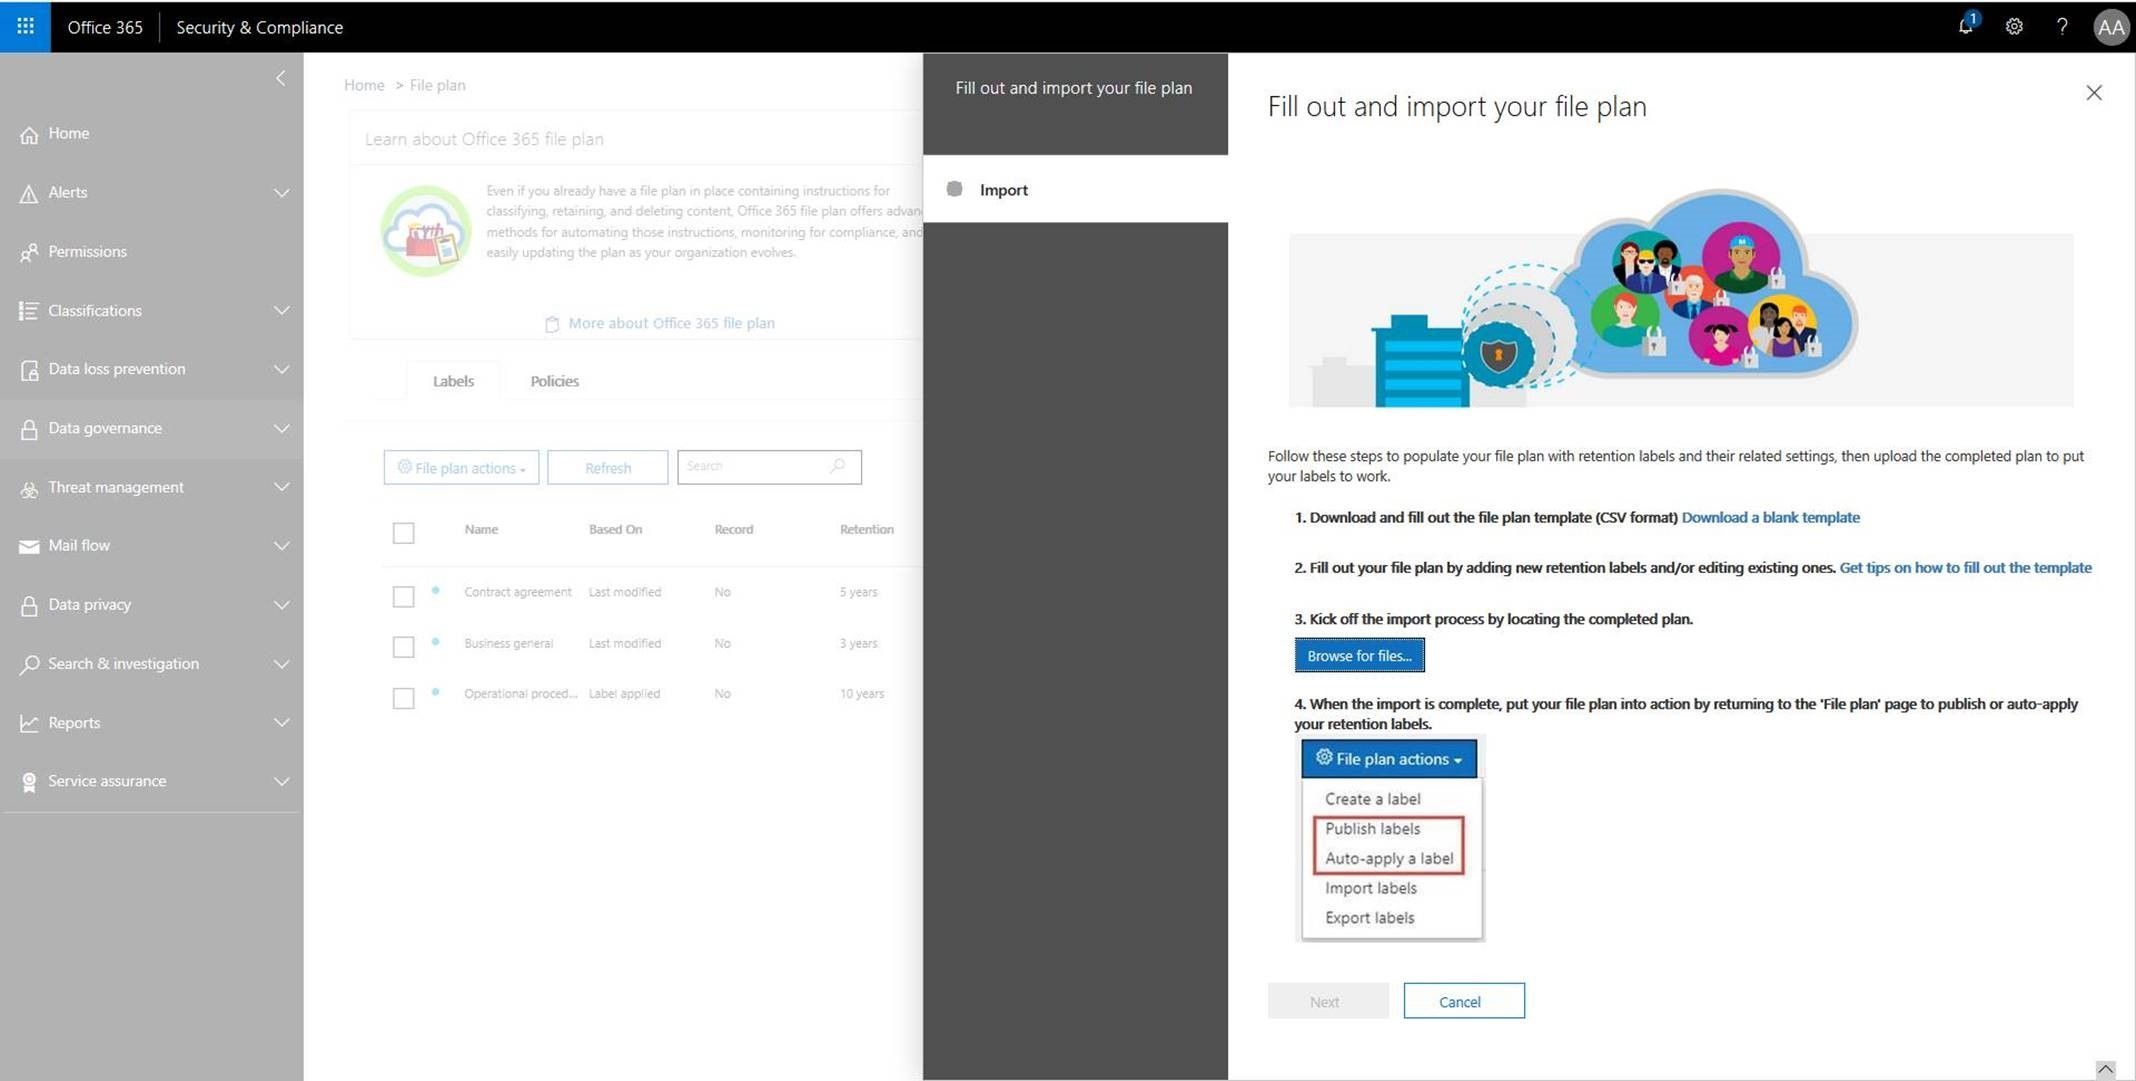
Task: Select Home in the left navigation
Action: (x=68, y=133)
